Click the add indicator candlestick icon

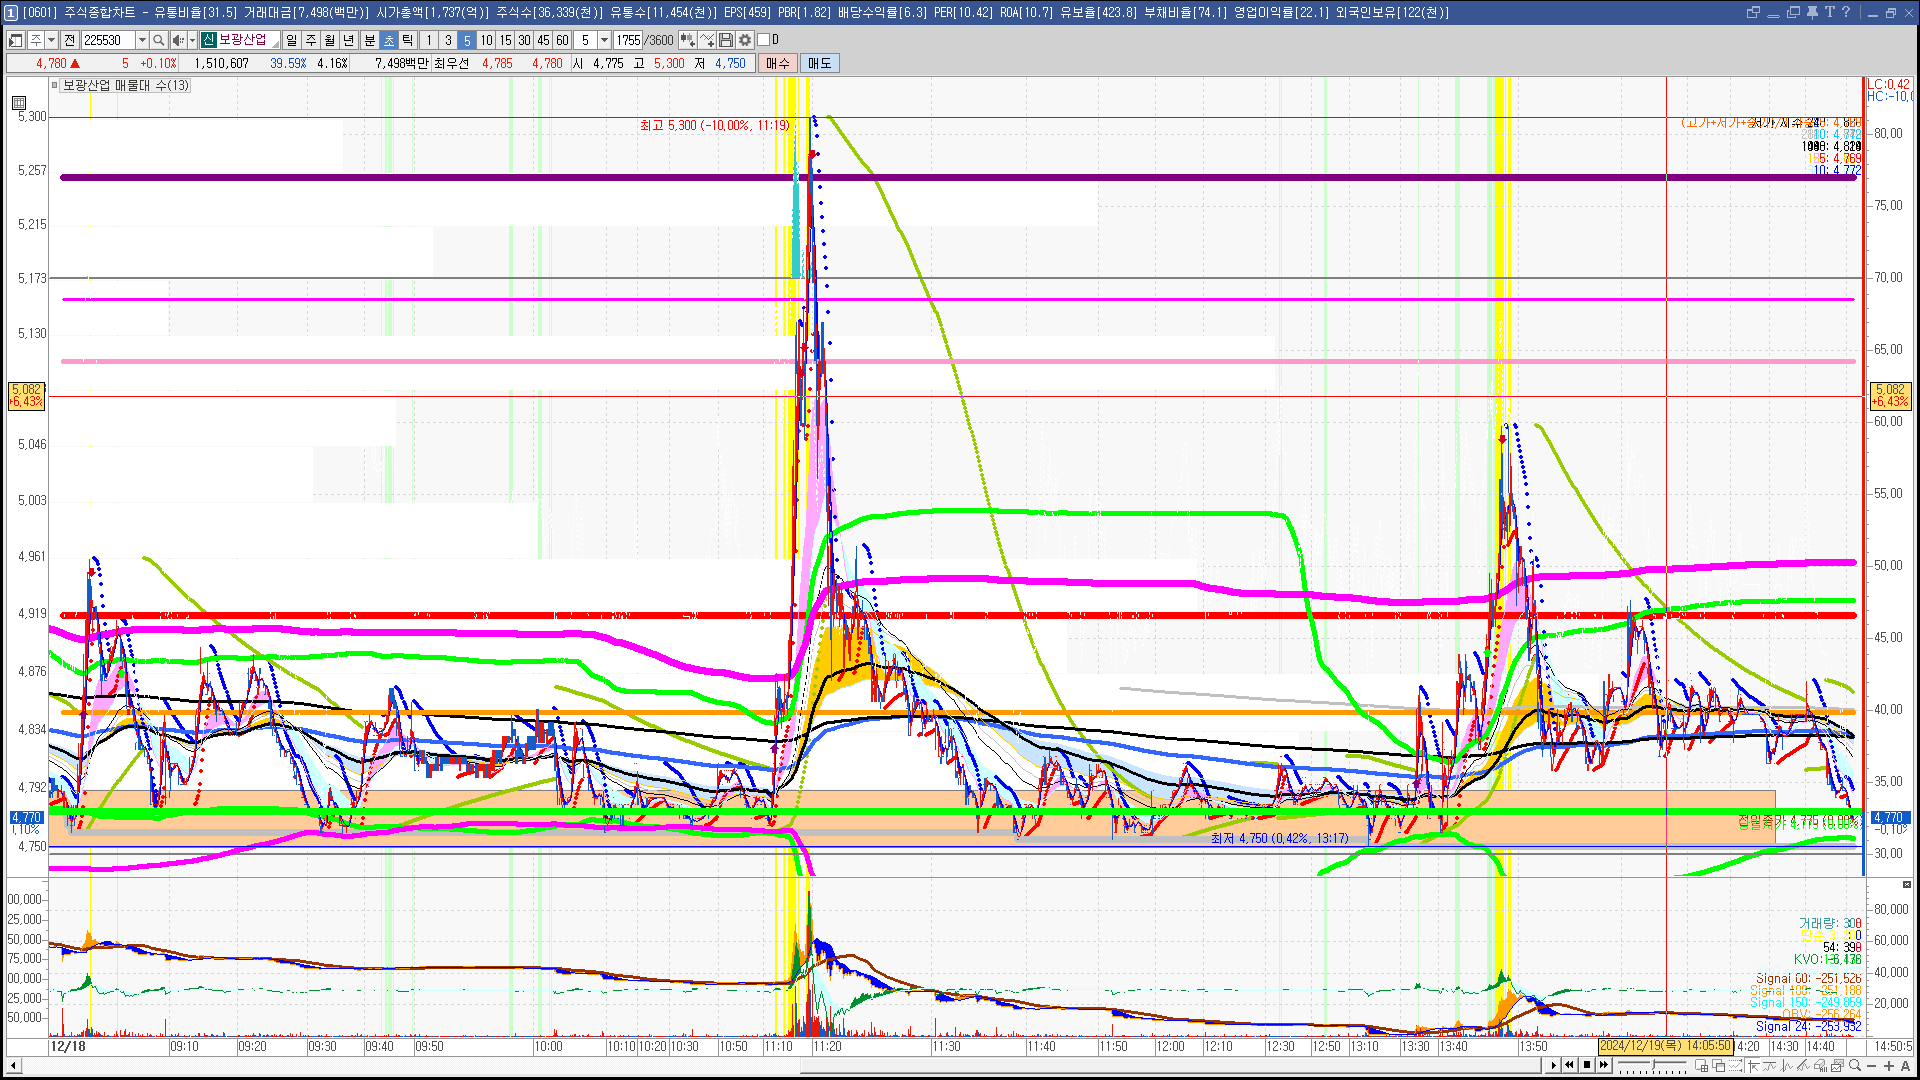pyautogui.click(x=687, y=40)
